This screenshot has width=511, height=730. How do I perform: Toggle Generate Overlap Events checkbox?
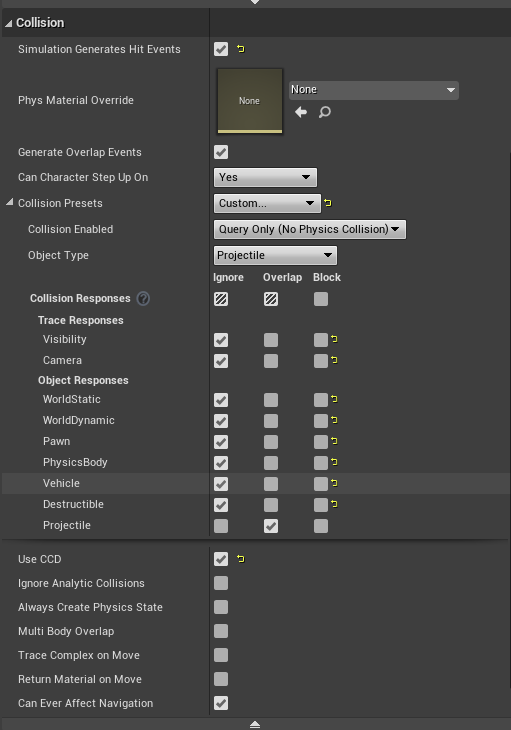coord(221,152)
